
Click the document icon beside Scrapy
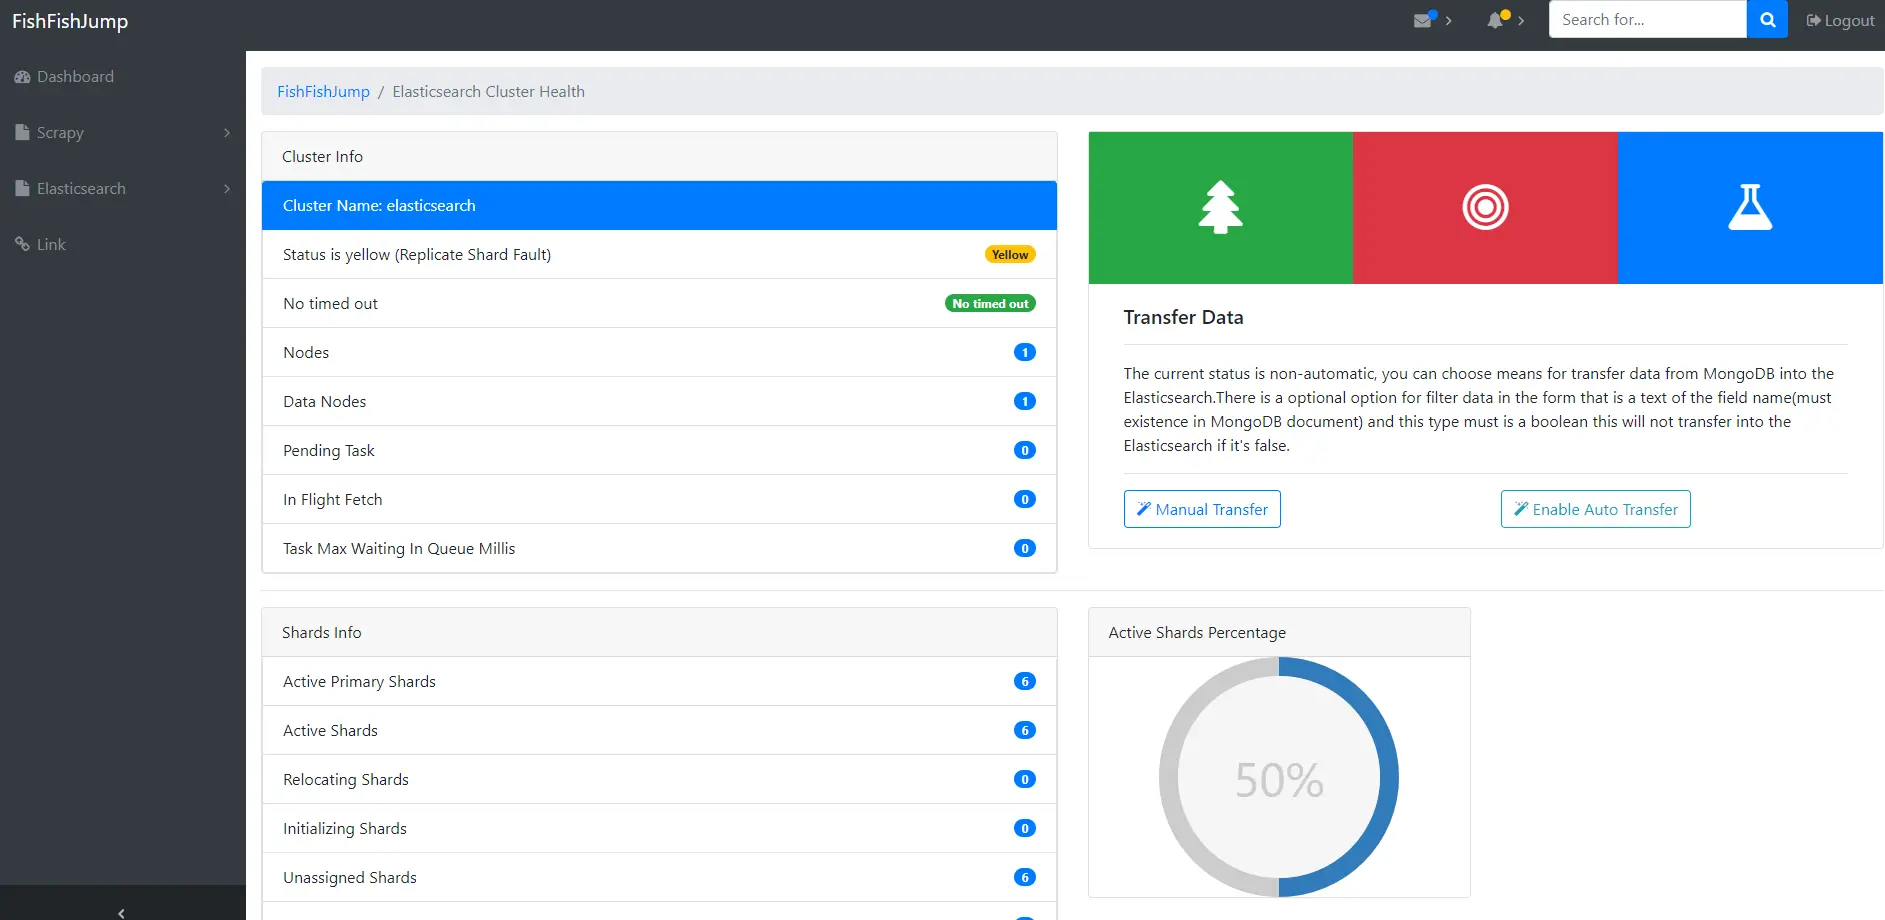pos(20,131)
